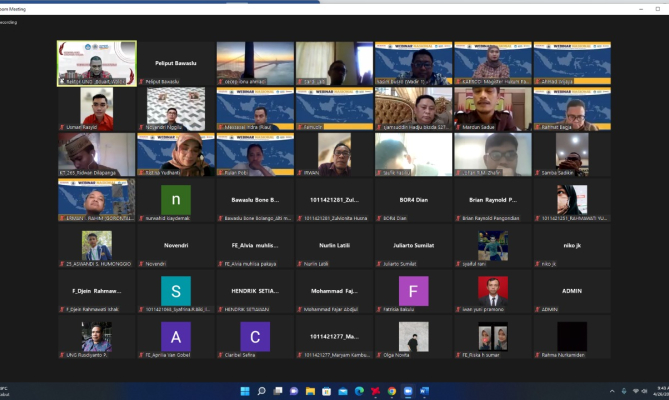The height and width of the screenshot is (400, 669).
Task: Select the highlighted active speaker video tile
Action: point(96,62)
